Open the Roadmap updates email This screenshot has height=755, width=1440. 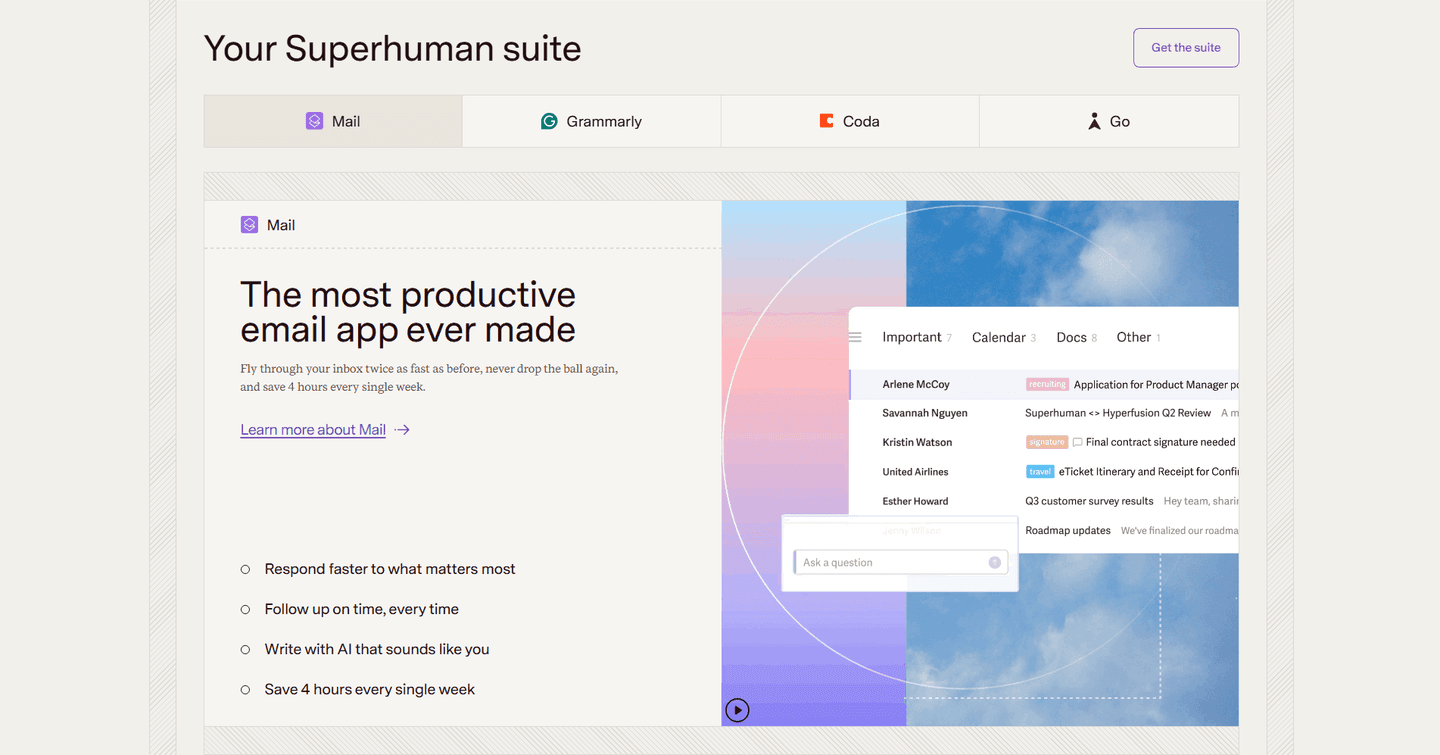[x=1129, y=531]
